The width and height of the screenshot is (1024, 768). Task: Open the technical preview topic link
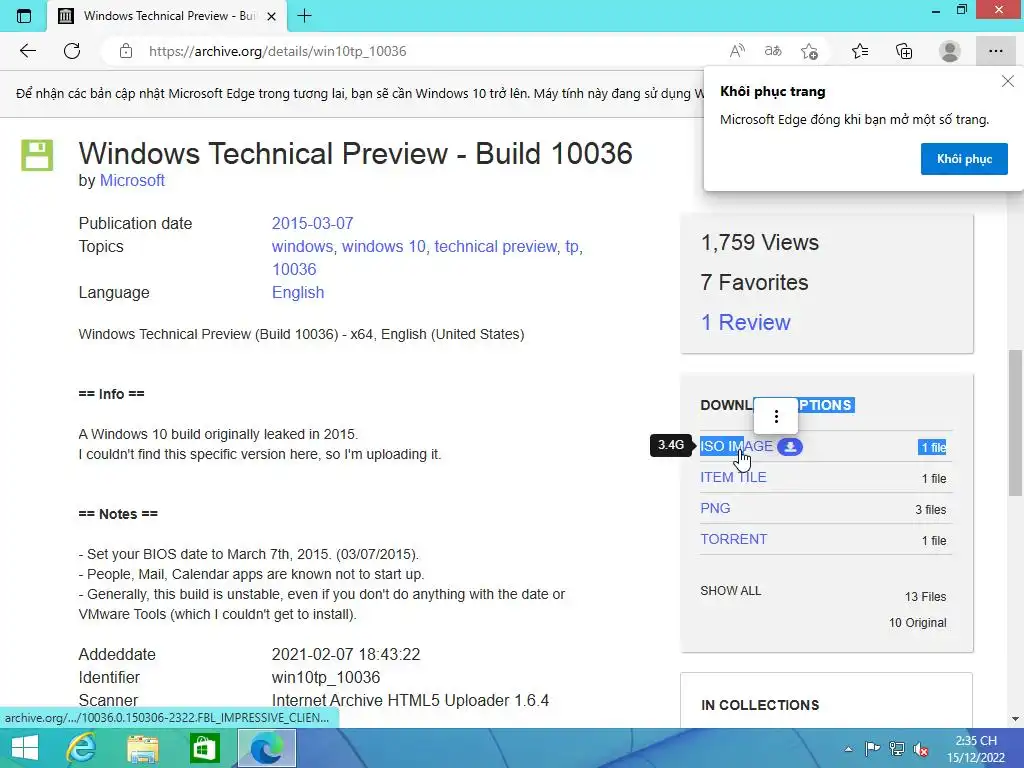[496, 246]
